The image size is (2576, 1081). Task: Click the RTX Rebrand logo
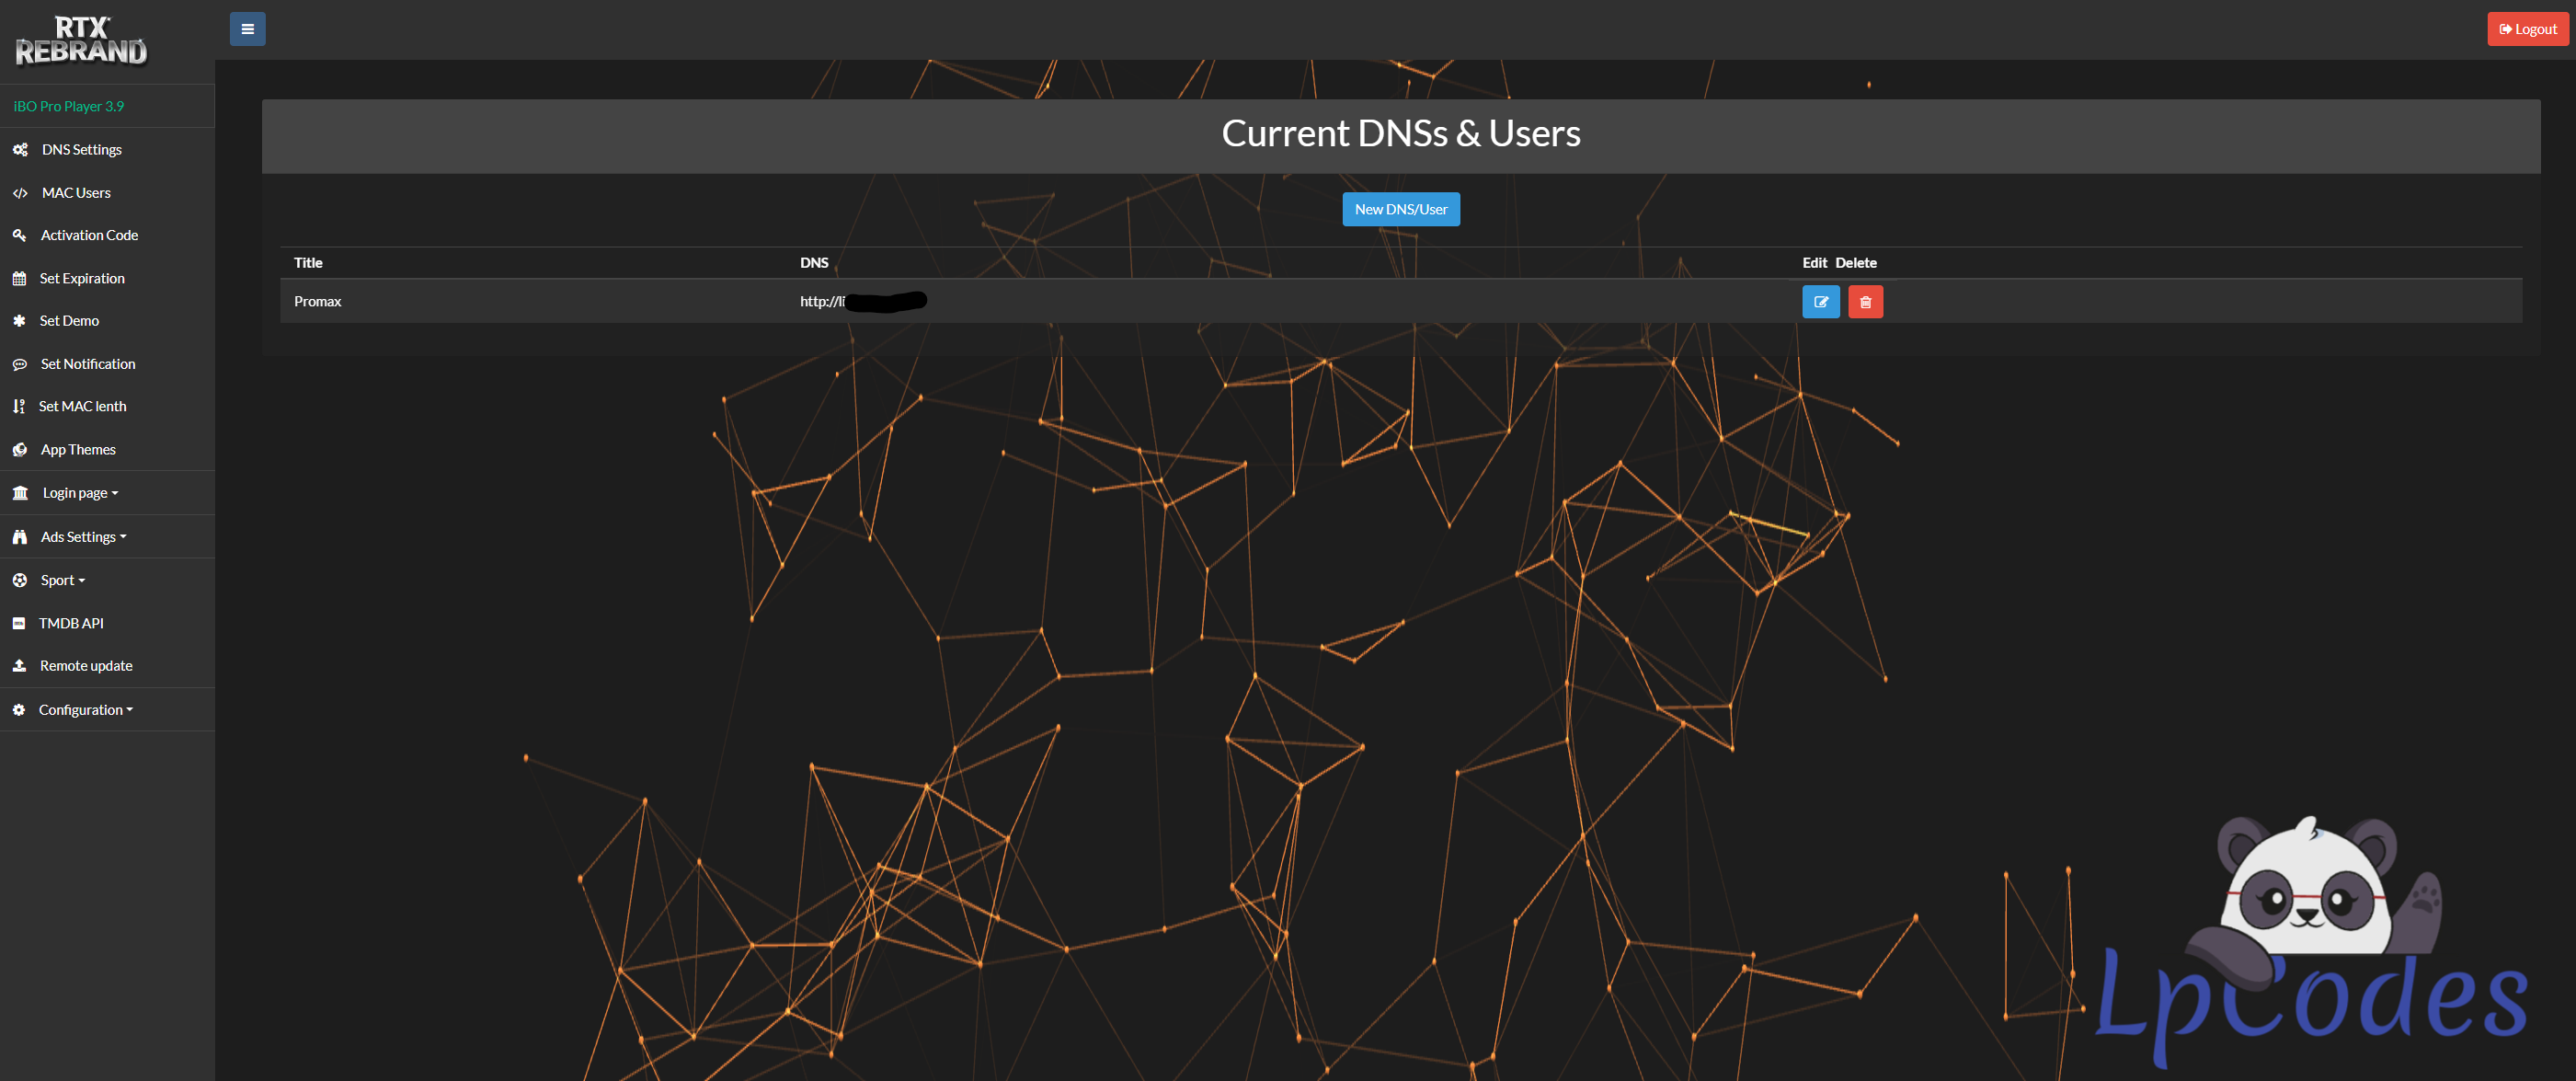(81, 41)
